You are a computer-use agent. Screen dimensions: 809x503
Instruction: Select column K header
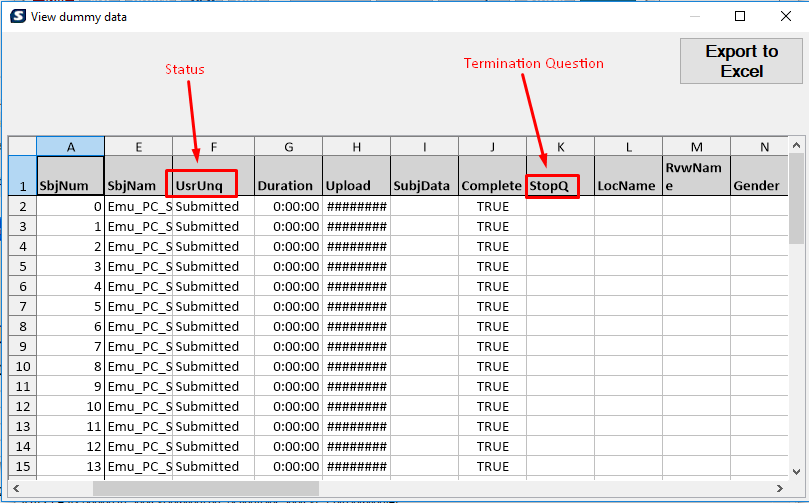click(560, 147)
